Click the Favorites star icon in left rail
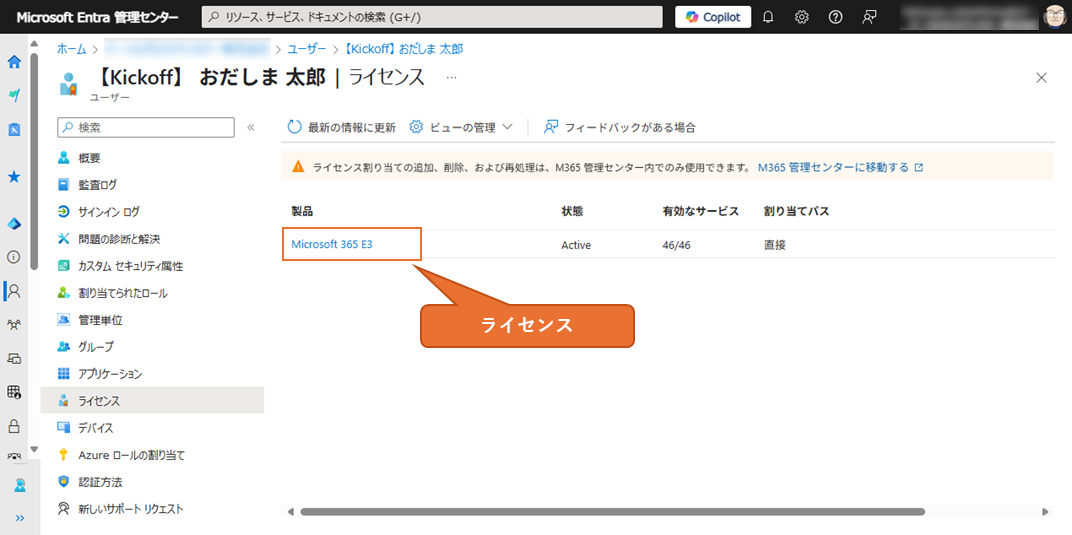This screenshot has height=535, width=1072. point(14,177)
